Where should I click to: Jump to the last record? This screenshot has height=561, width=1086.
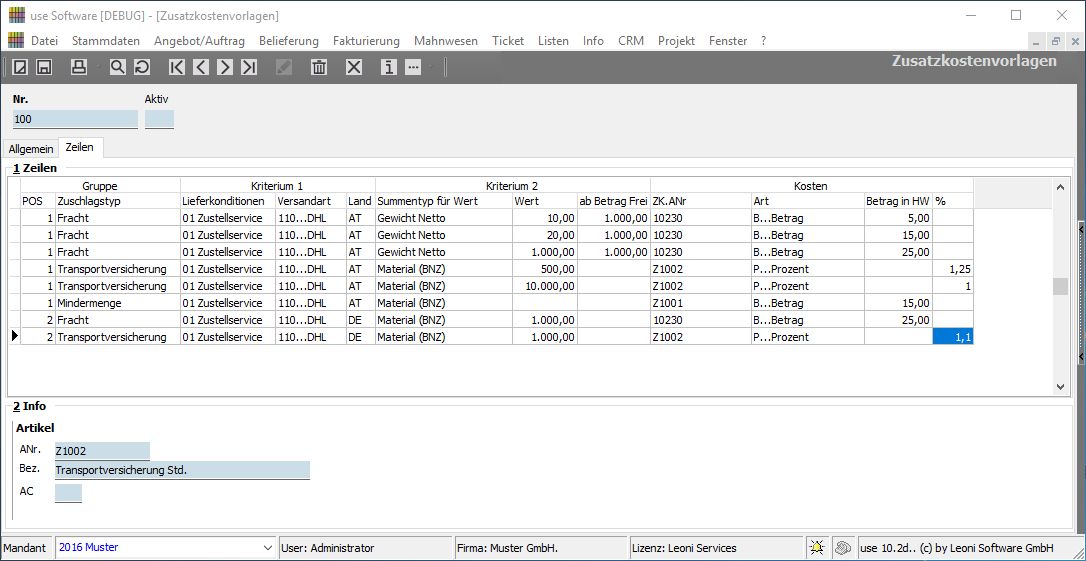tap(249, 67)
